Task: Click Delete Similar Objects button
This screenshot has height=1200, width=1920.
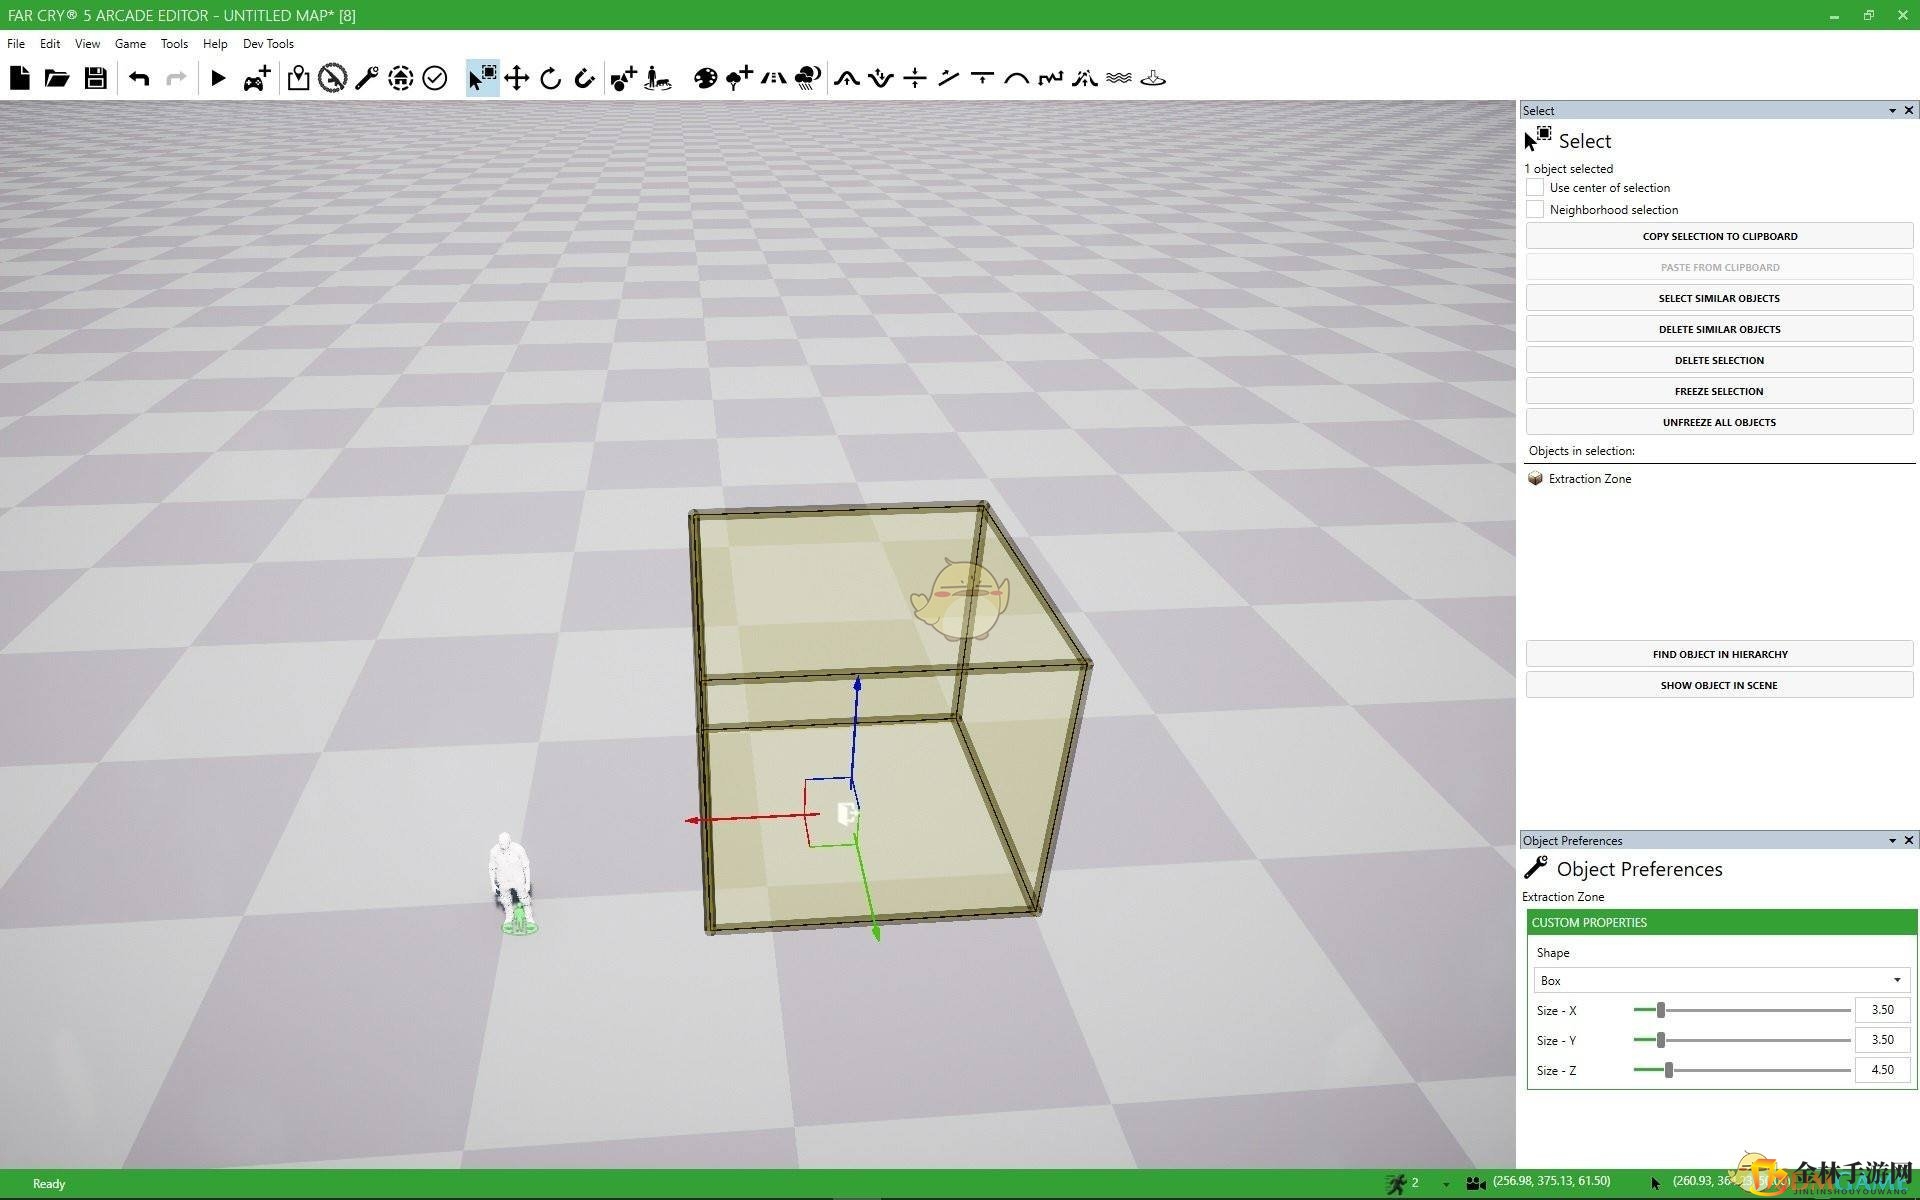Action: (x=1719, y=329)
